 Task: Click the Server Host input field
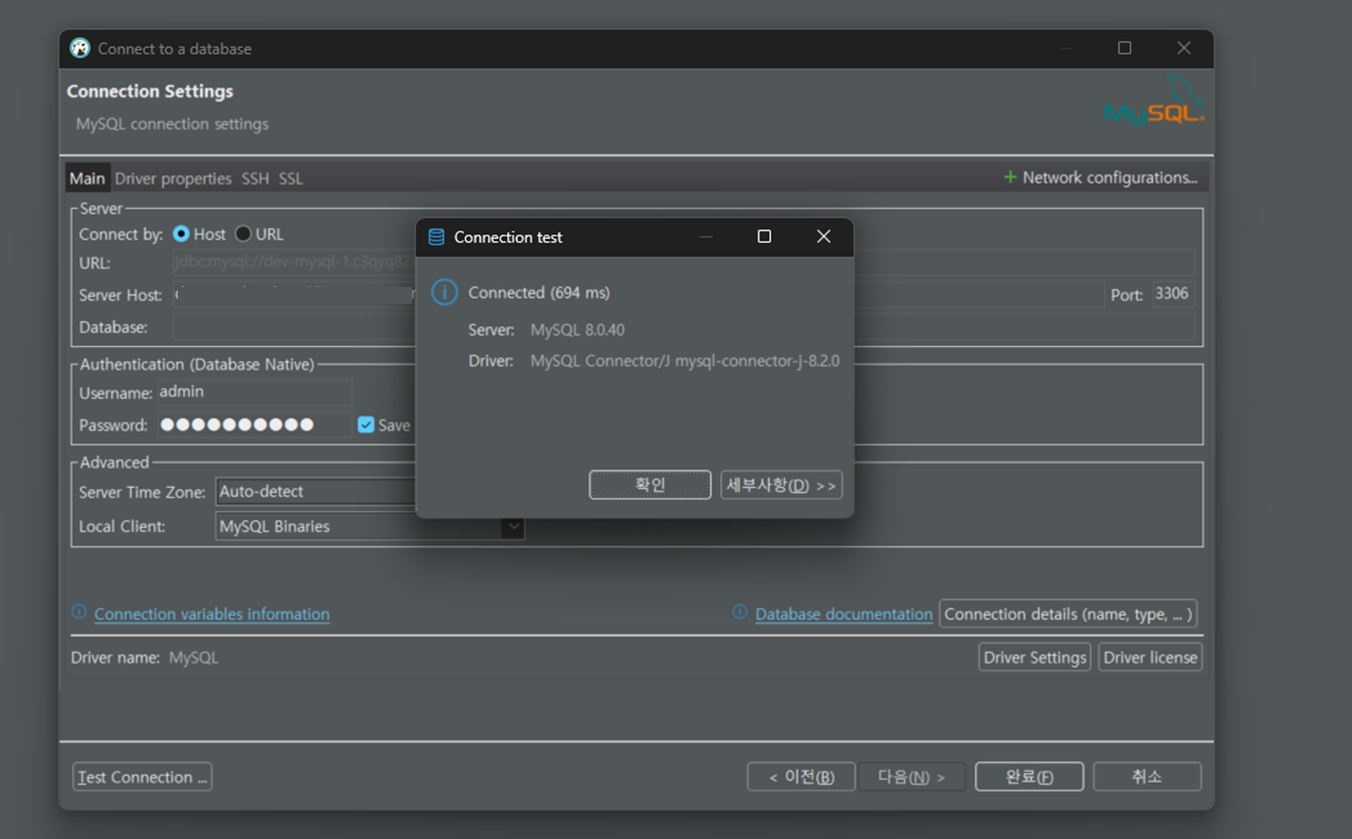[x=638, y=295]
